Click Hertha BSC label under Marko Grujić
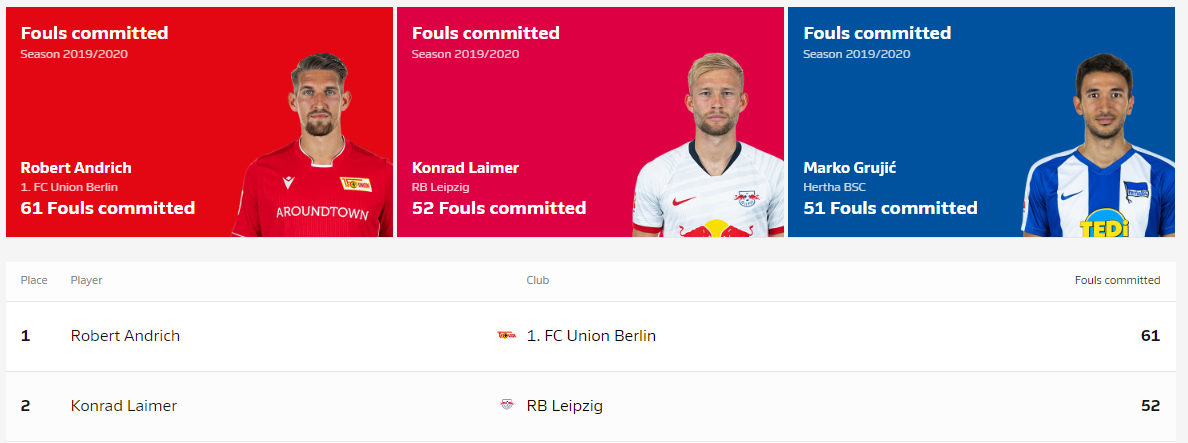Viewport: 1188px width, 443px height. [834, 187]
